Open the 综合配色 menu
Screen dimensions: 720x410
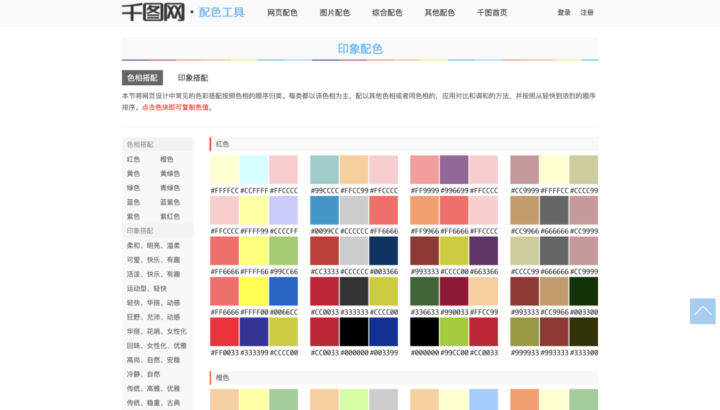coord(387,13)
